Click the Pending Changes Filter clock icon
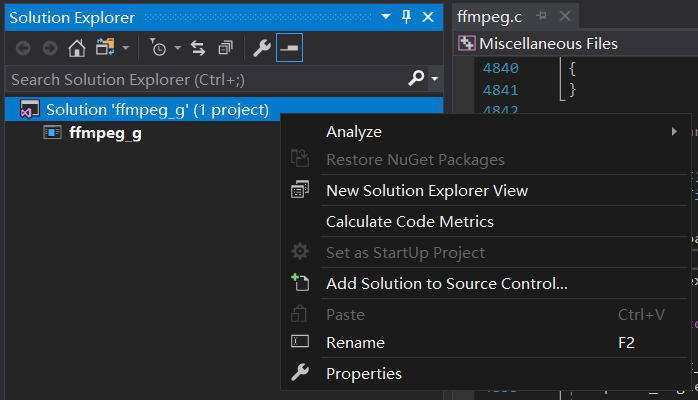 158,47
